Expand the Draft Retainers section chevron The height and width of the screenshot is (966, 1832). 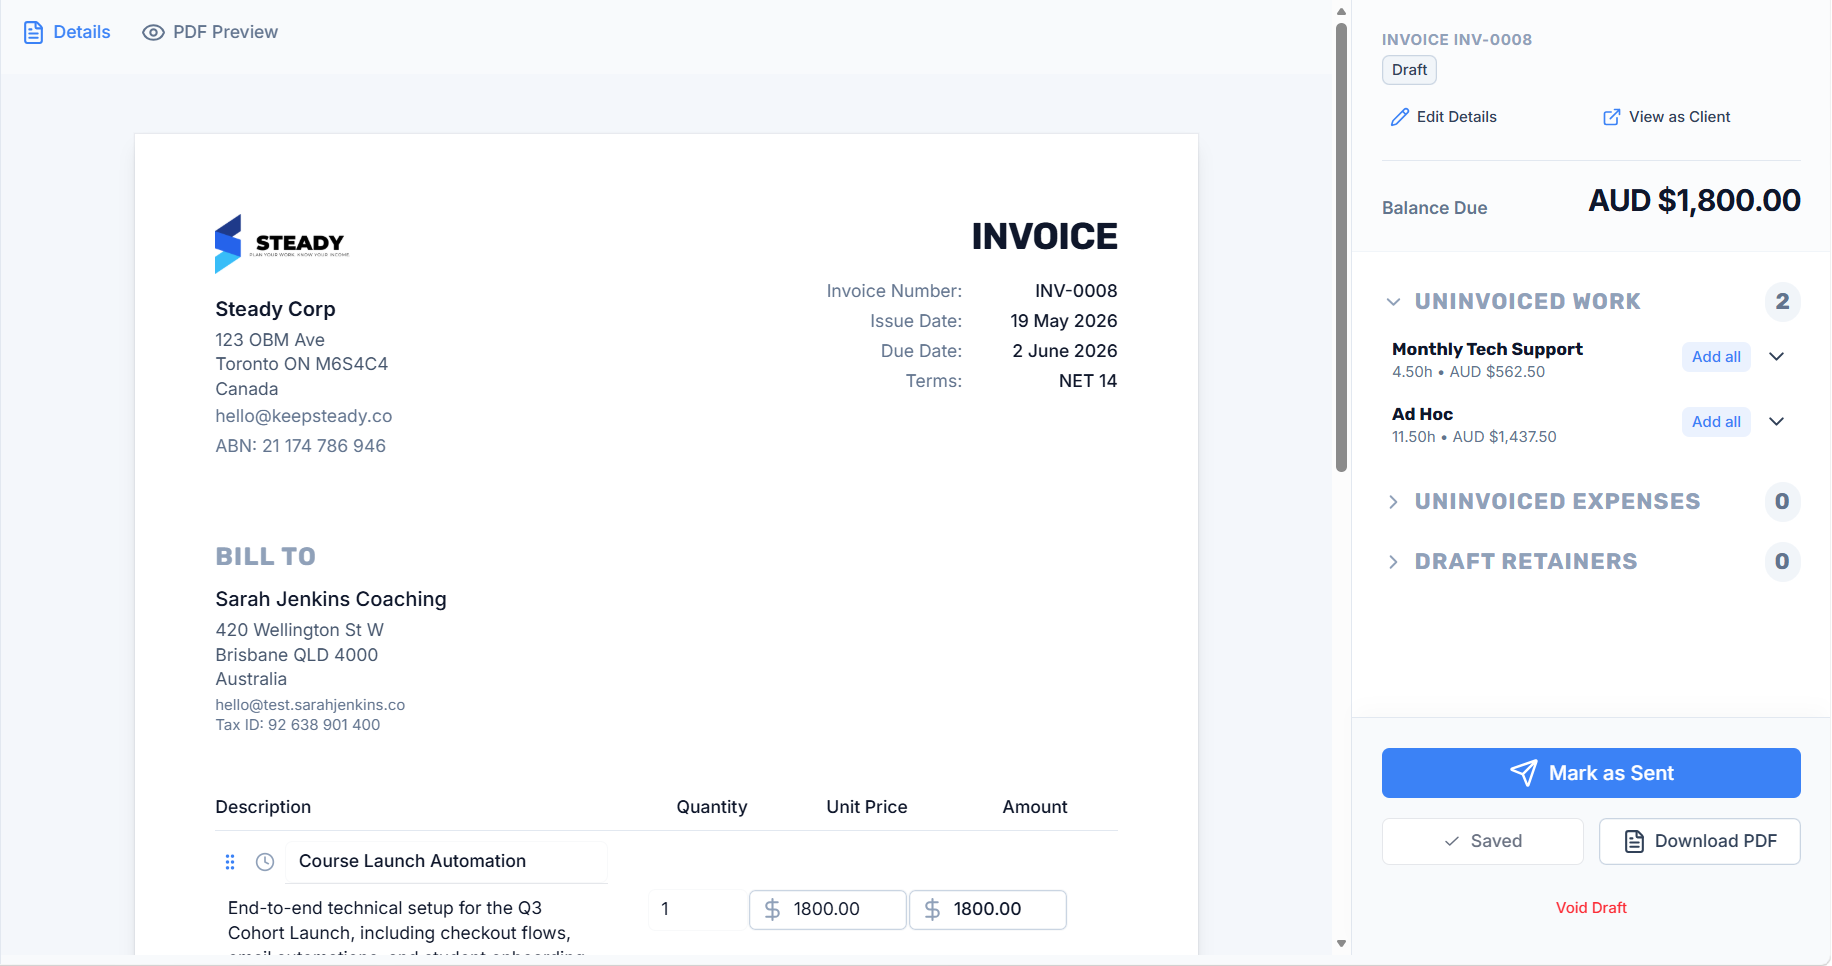tap(1393, 561)
